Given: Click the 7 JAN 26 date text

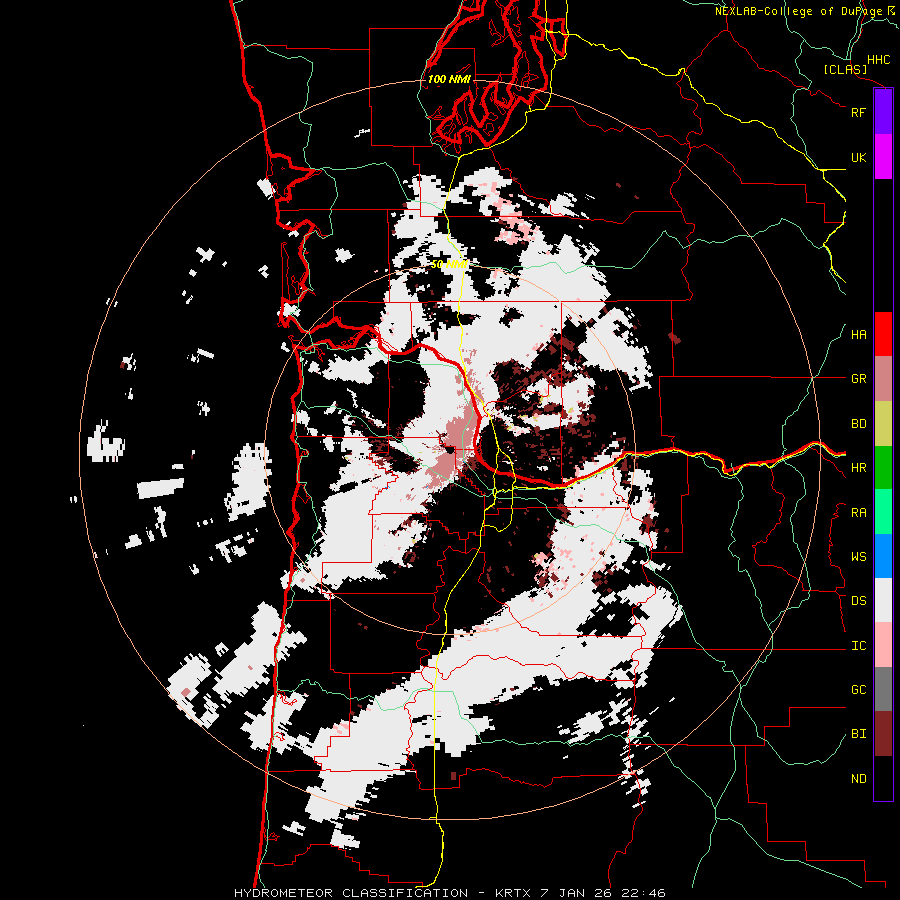Looking at the screenshot, I should (x=577, y=893).
